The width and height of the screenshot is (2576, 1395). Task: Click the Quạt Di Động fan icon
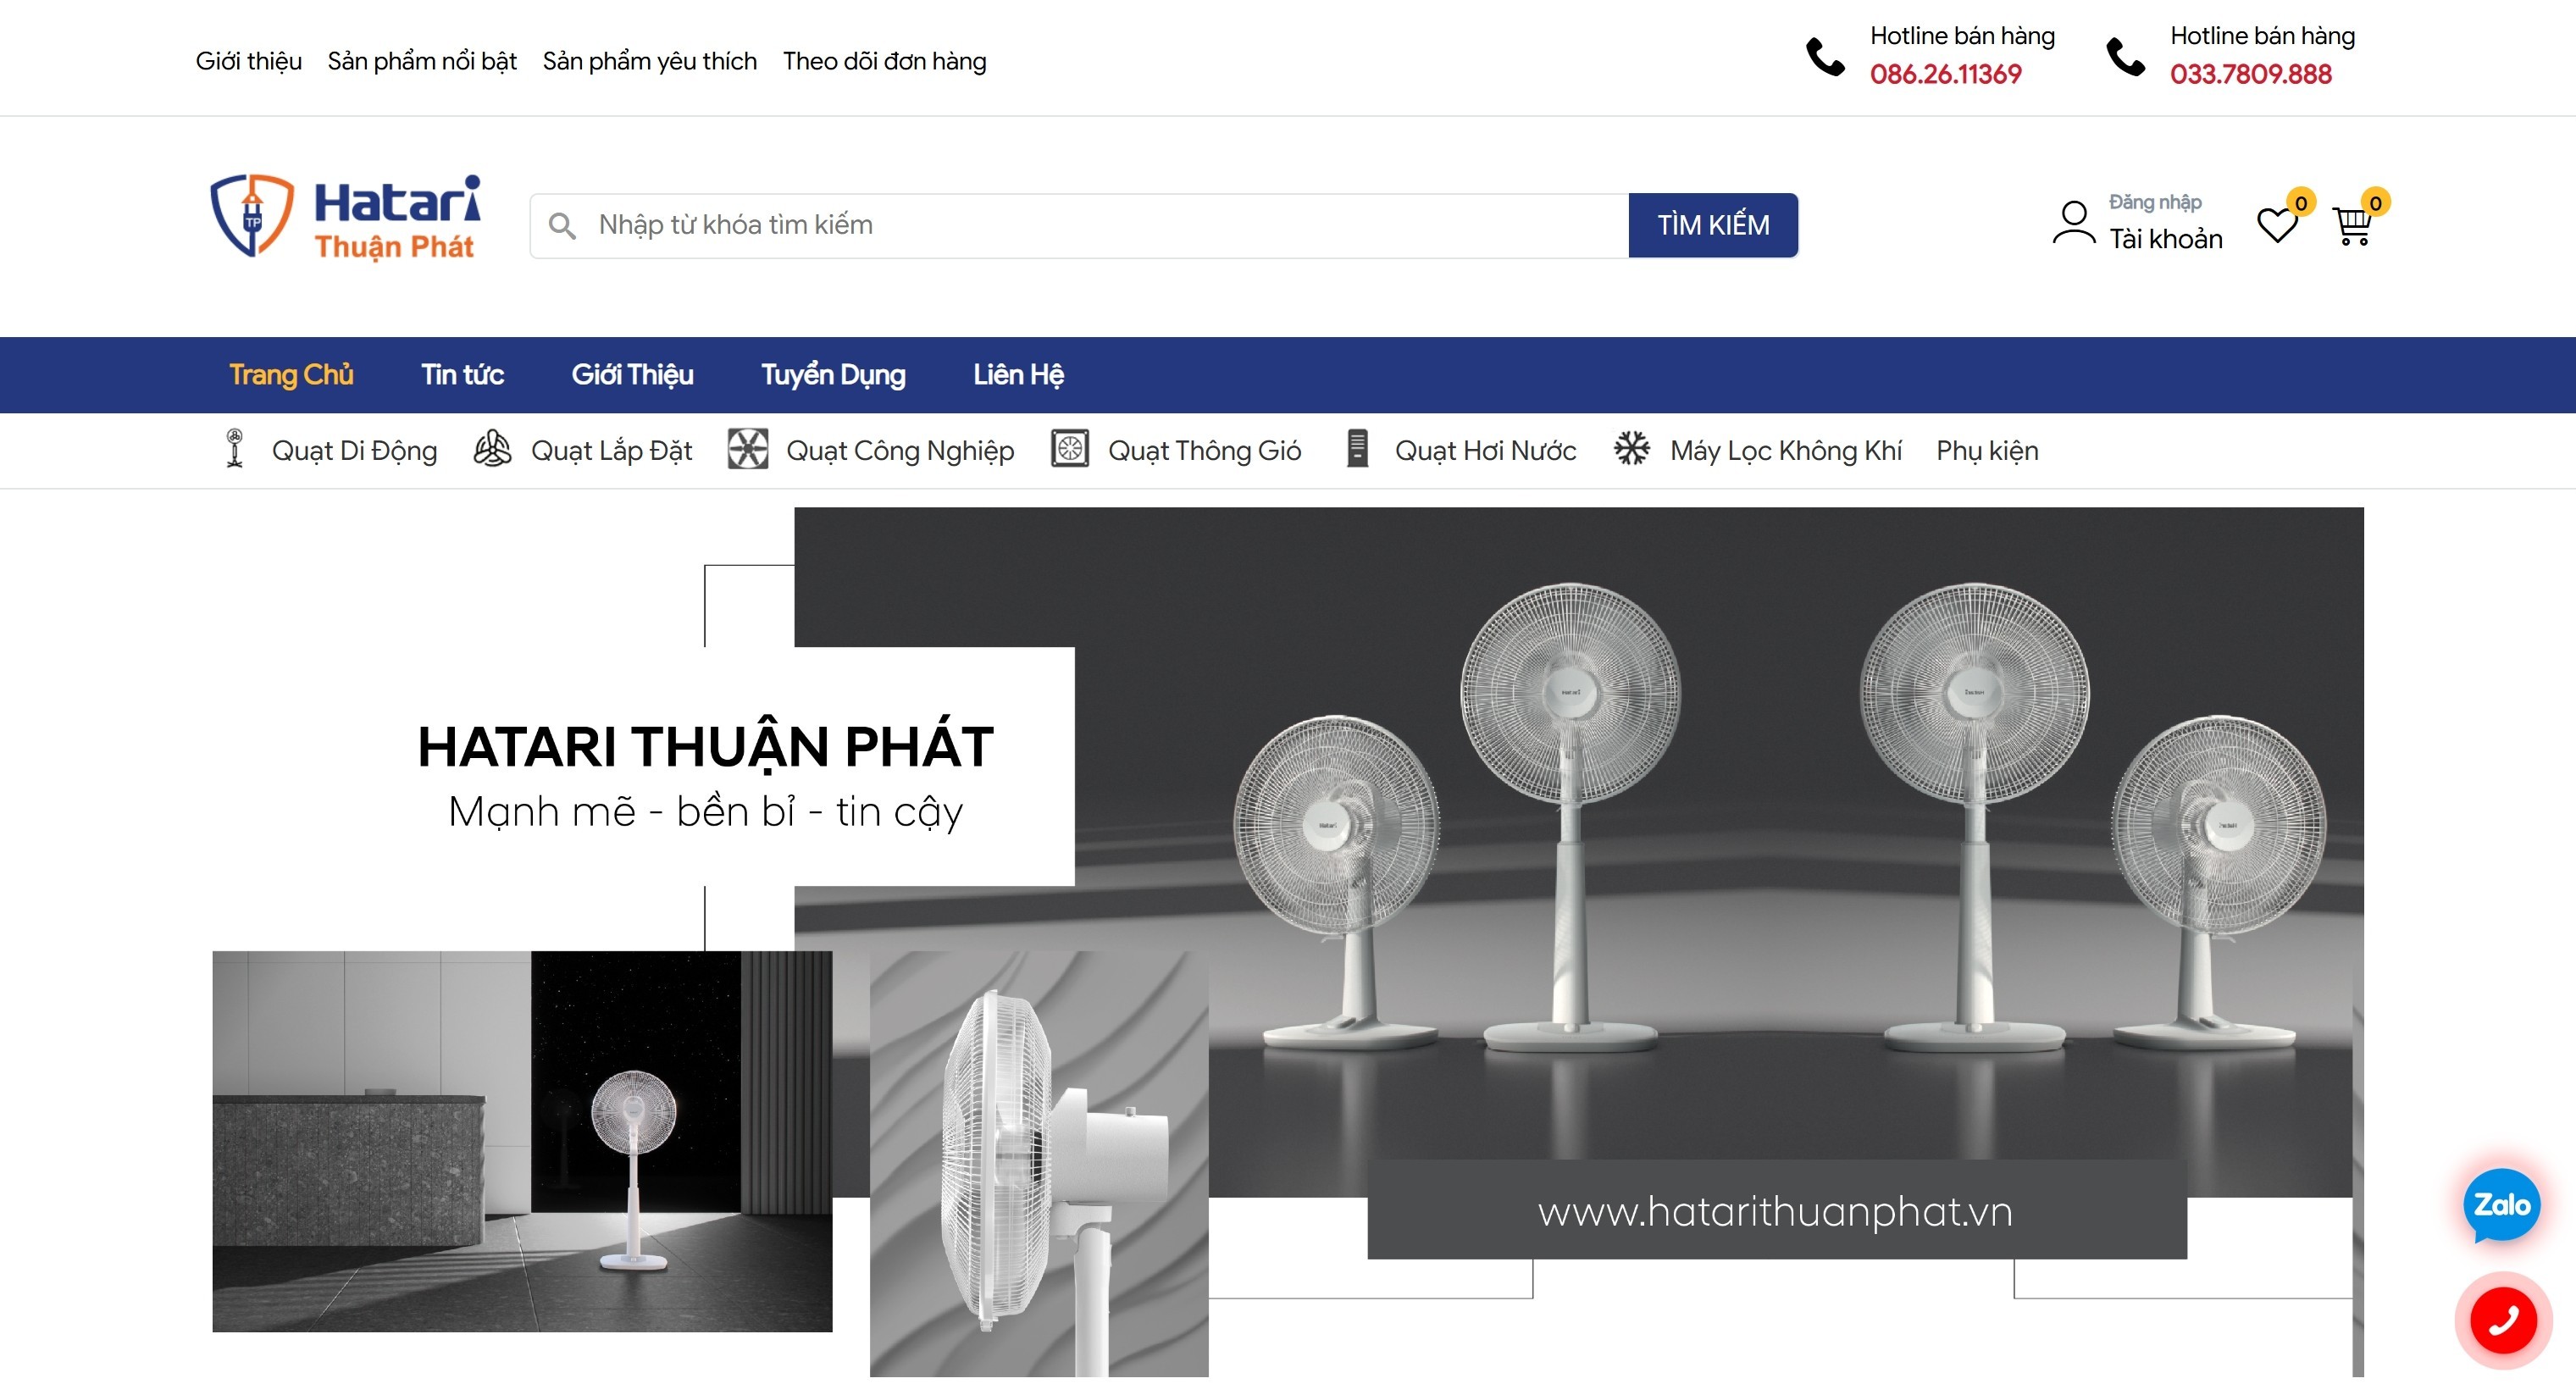pyautogui.click(x=233, y=450)
